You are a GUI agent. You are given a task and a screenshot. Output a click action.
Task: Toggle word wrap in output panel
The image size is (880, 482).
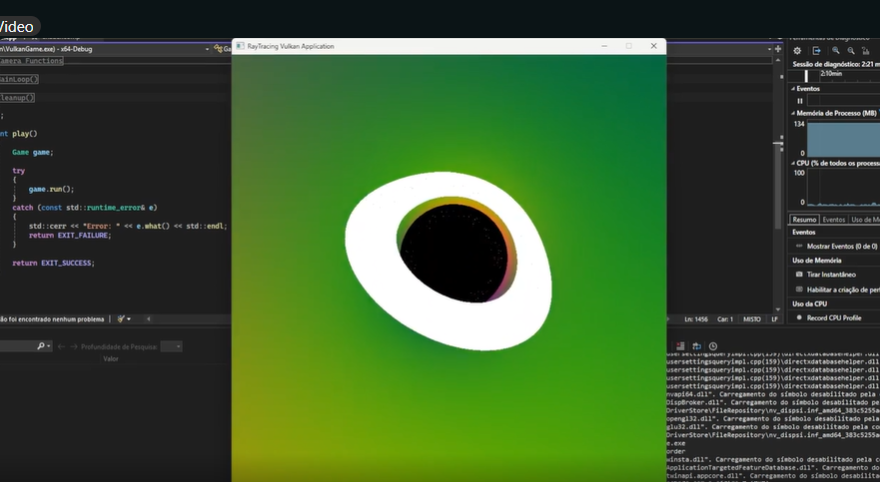pos(696,346)
